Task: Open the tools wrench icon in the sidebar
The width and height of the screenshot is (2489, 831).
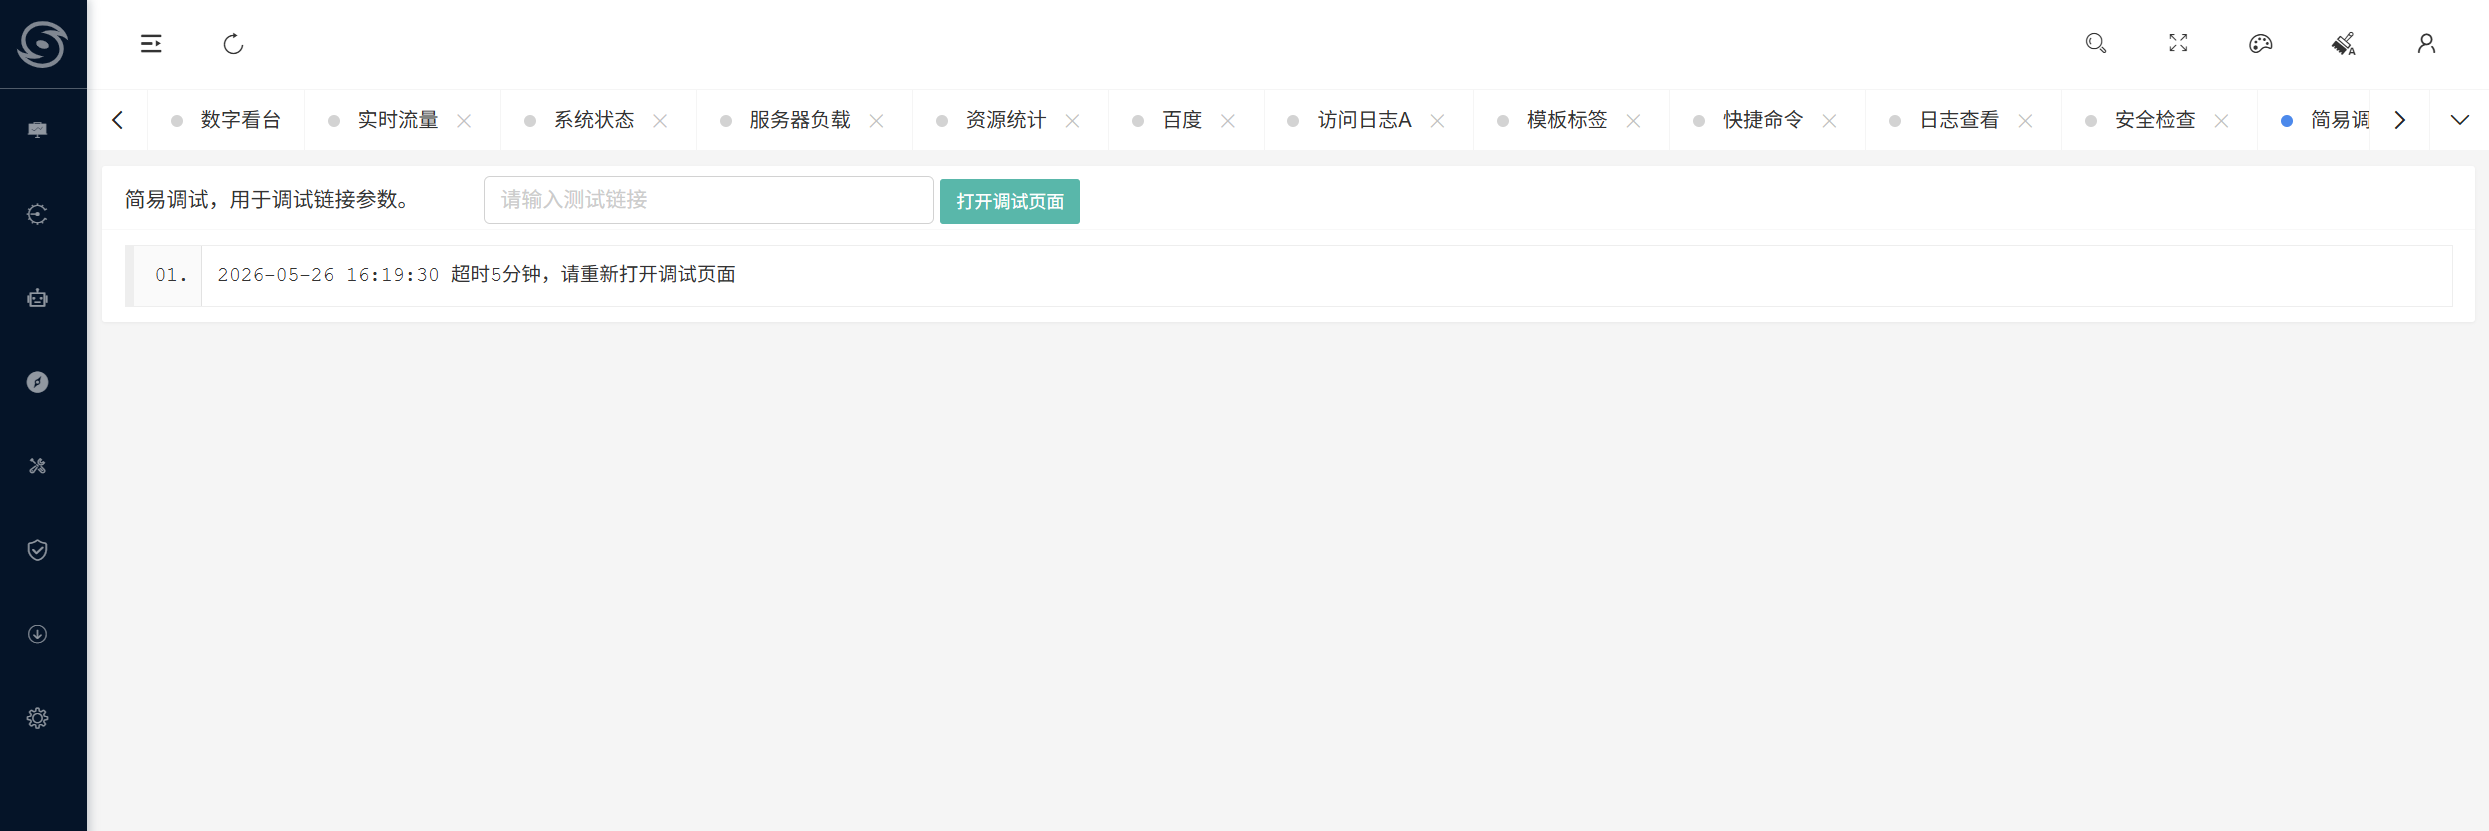Action: tap(38, 466)
